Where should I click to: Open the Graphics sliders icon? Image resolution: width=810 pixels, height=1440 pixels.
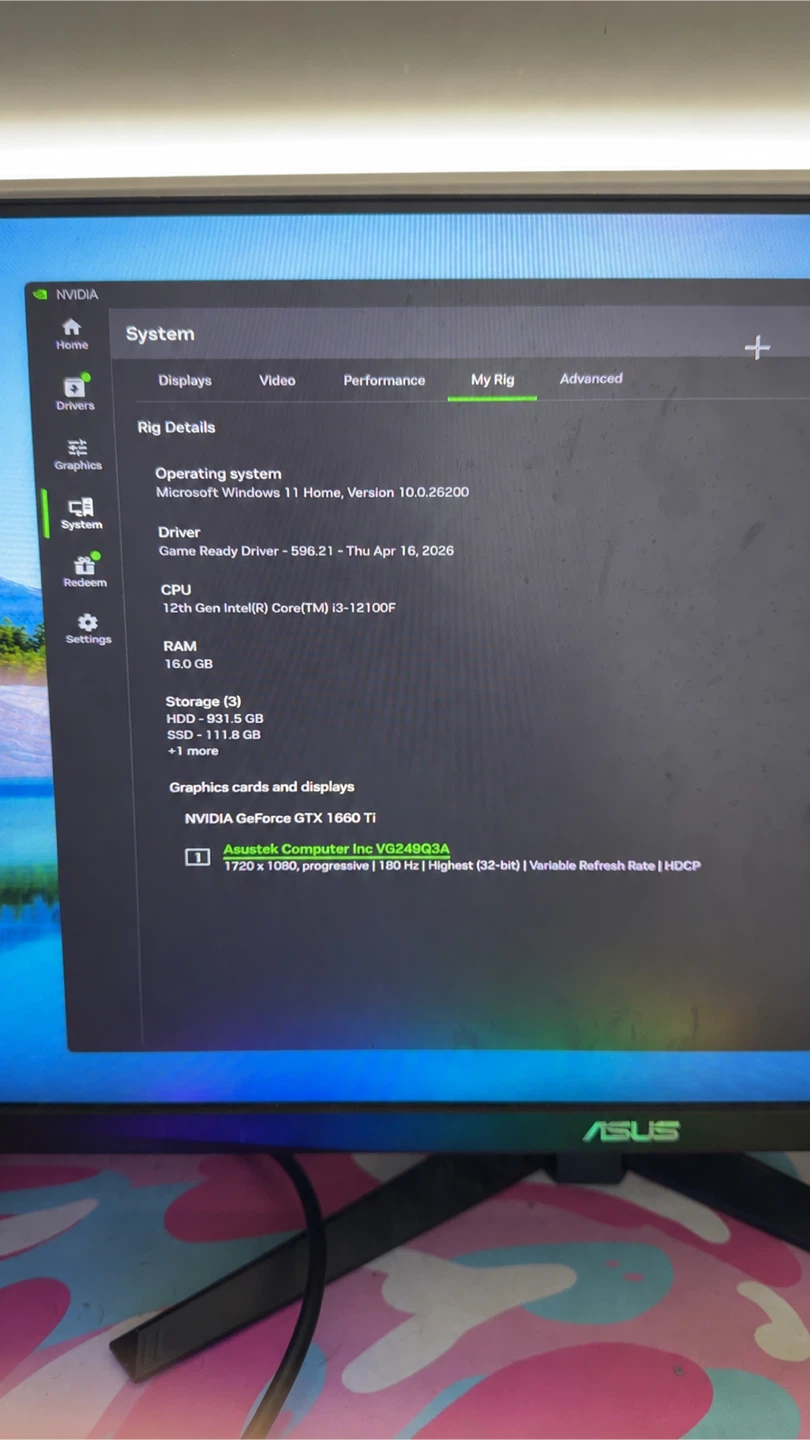[x=77, y=447]
